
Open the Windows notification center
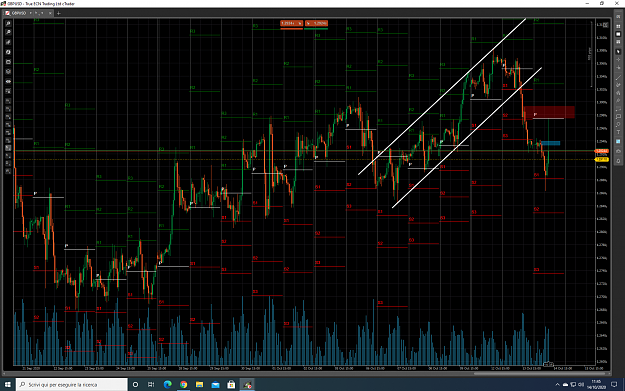(614, 385)
